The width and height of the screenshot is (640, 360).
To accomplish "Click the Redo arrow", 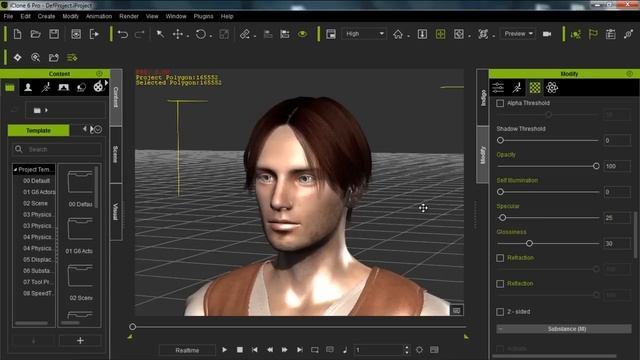I will 140,34.
